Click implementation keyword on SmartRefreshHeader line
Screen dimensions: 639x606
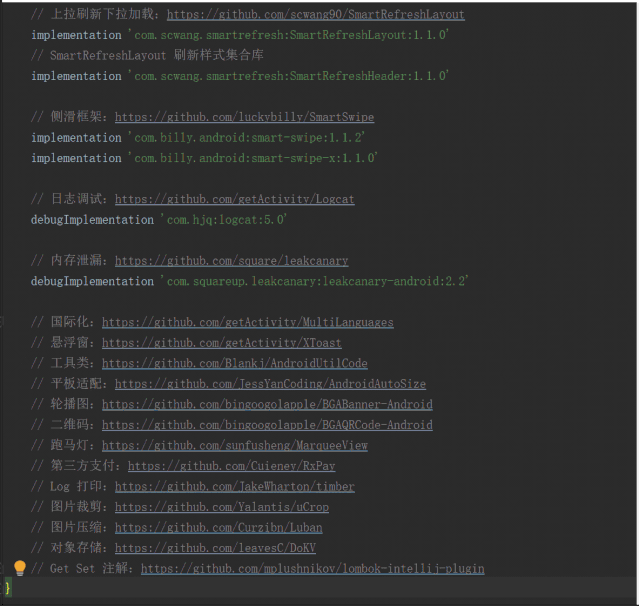[x=76, y=76]
